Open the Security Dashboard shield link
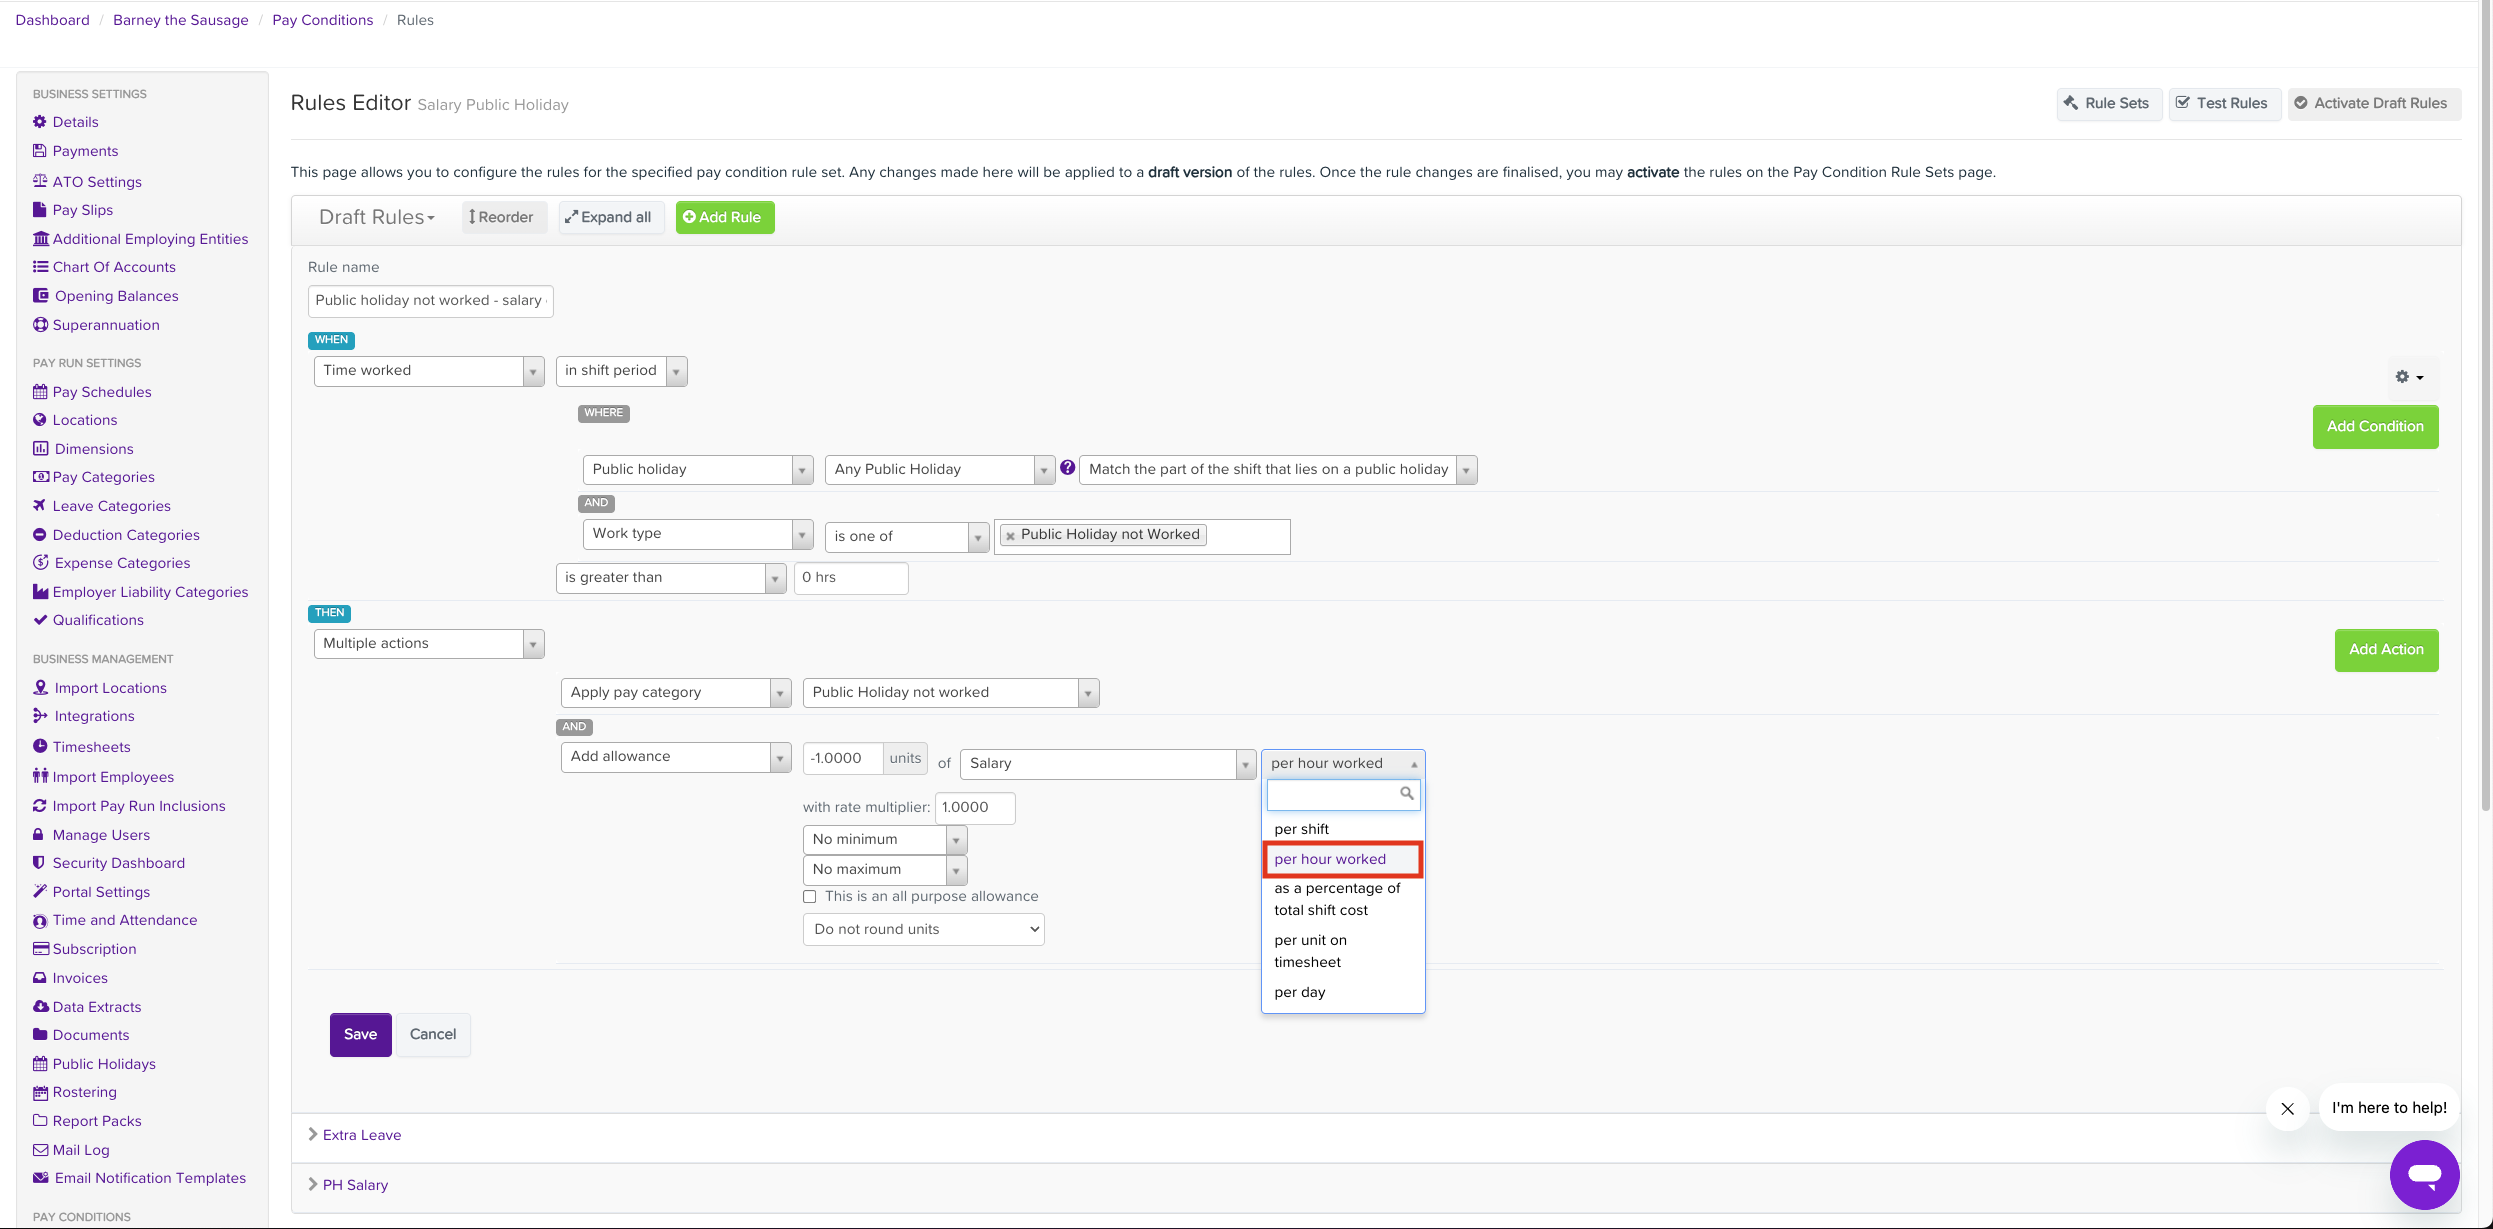This screenshot has height=1229, width=2493. click(x=118, y=863)
